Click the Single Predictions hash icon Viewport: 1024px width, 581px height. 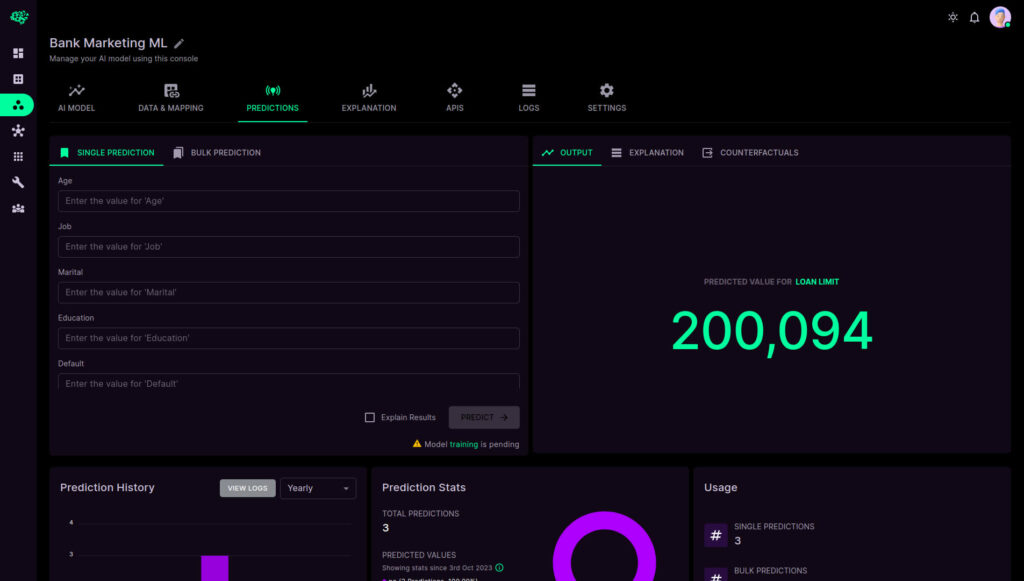point(716,535)
